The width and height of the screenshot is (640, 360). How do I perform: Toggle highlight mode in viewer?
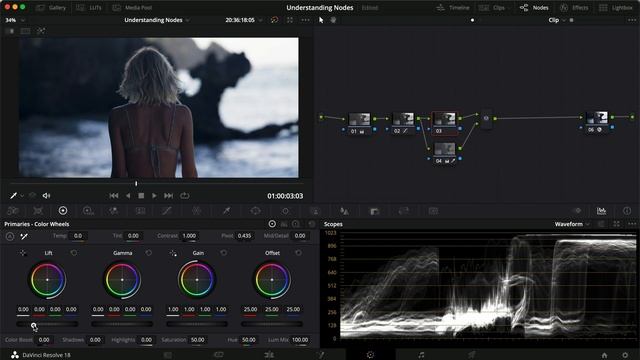coord(41,31)
